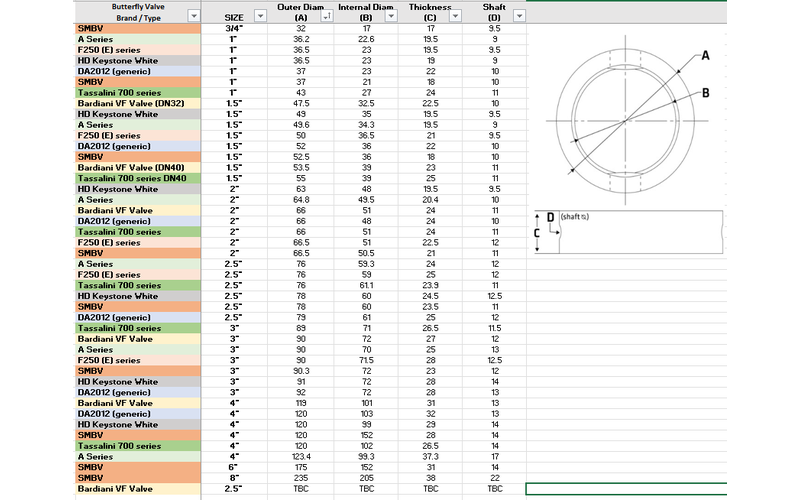Select the 'Tassalini 700 series DN40' cell
Viewport: 800px width, 500px height.
(138, 179)
